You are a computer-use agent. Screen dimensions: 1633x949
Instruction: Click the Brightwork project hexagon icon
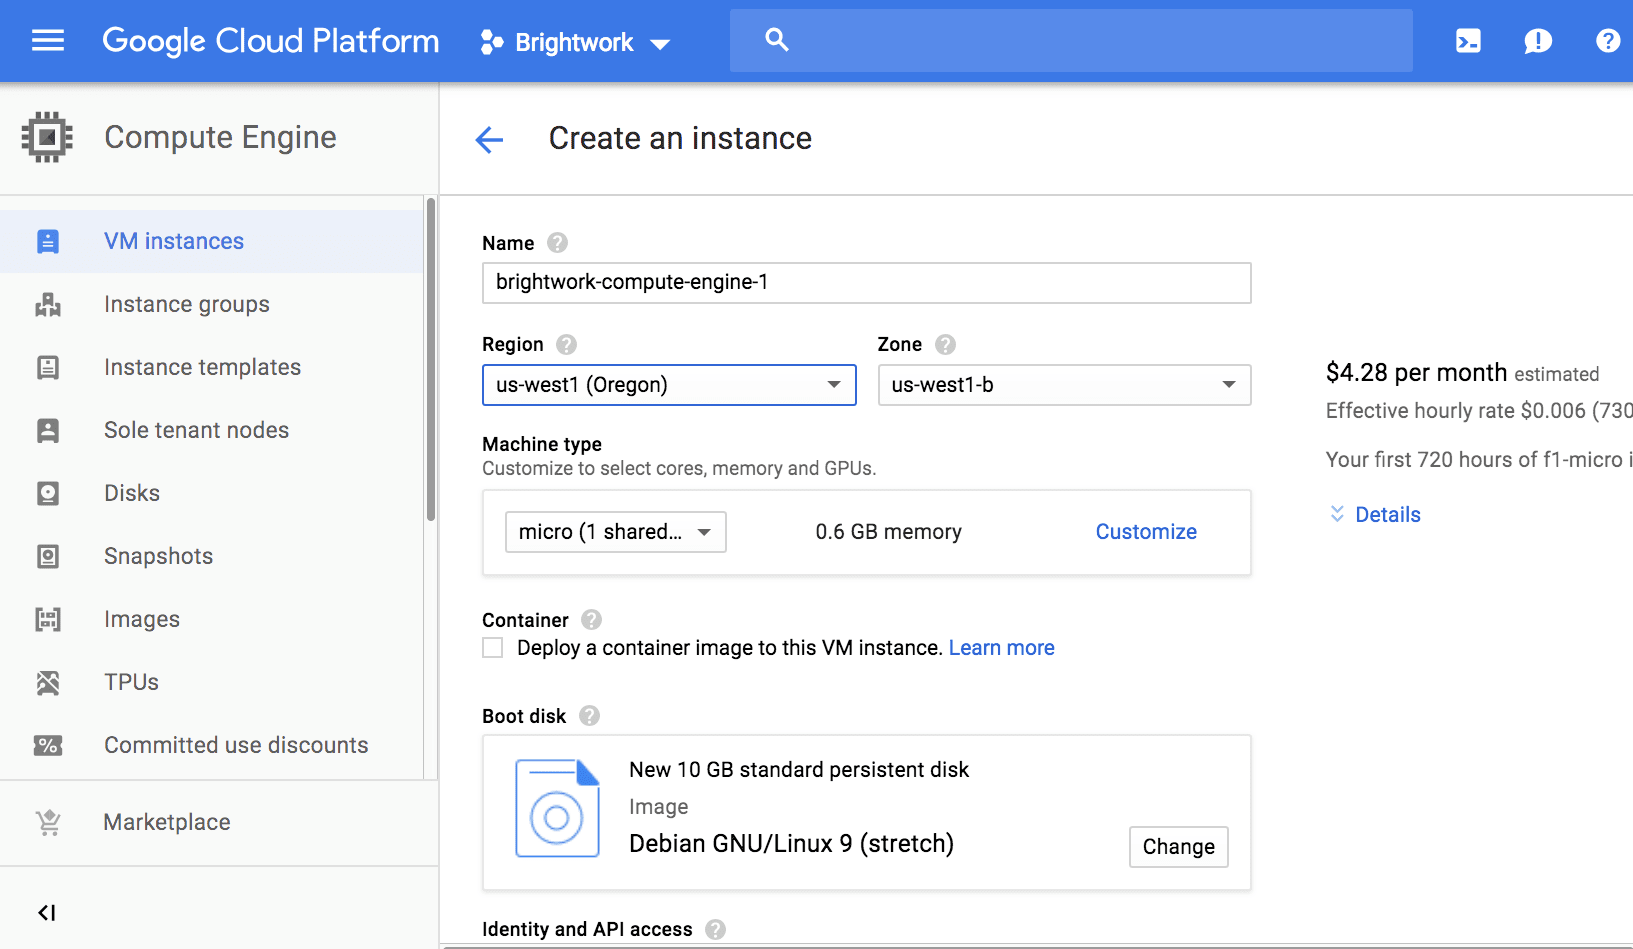[x=491, y=42]
